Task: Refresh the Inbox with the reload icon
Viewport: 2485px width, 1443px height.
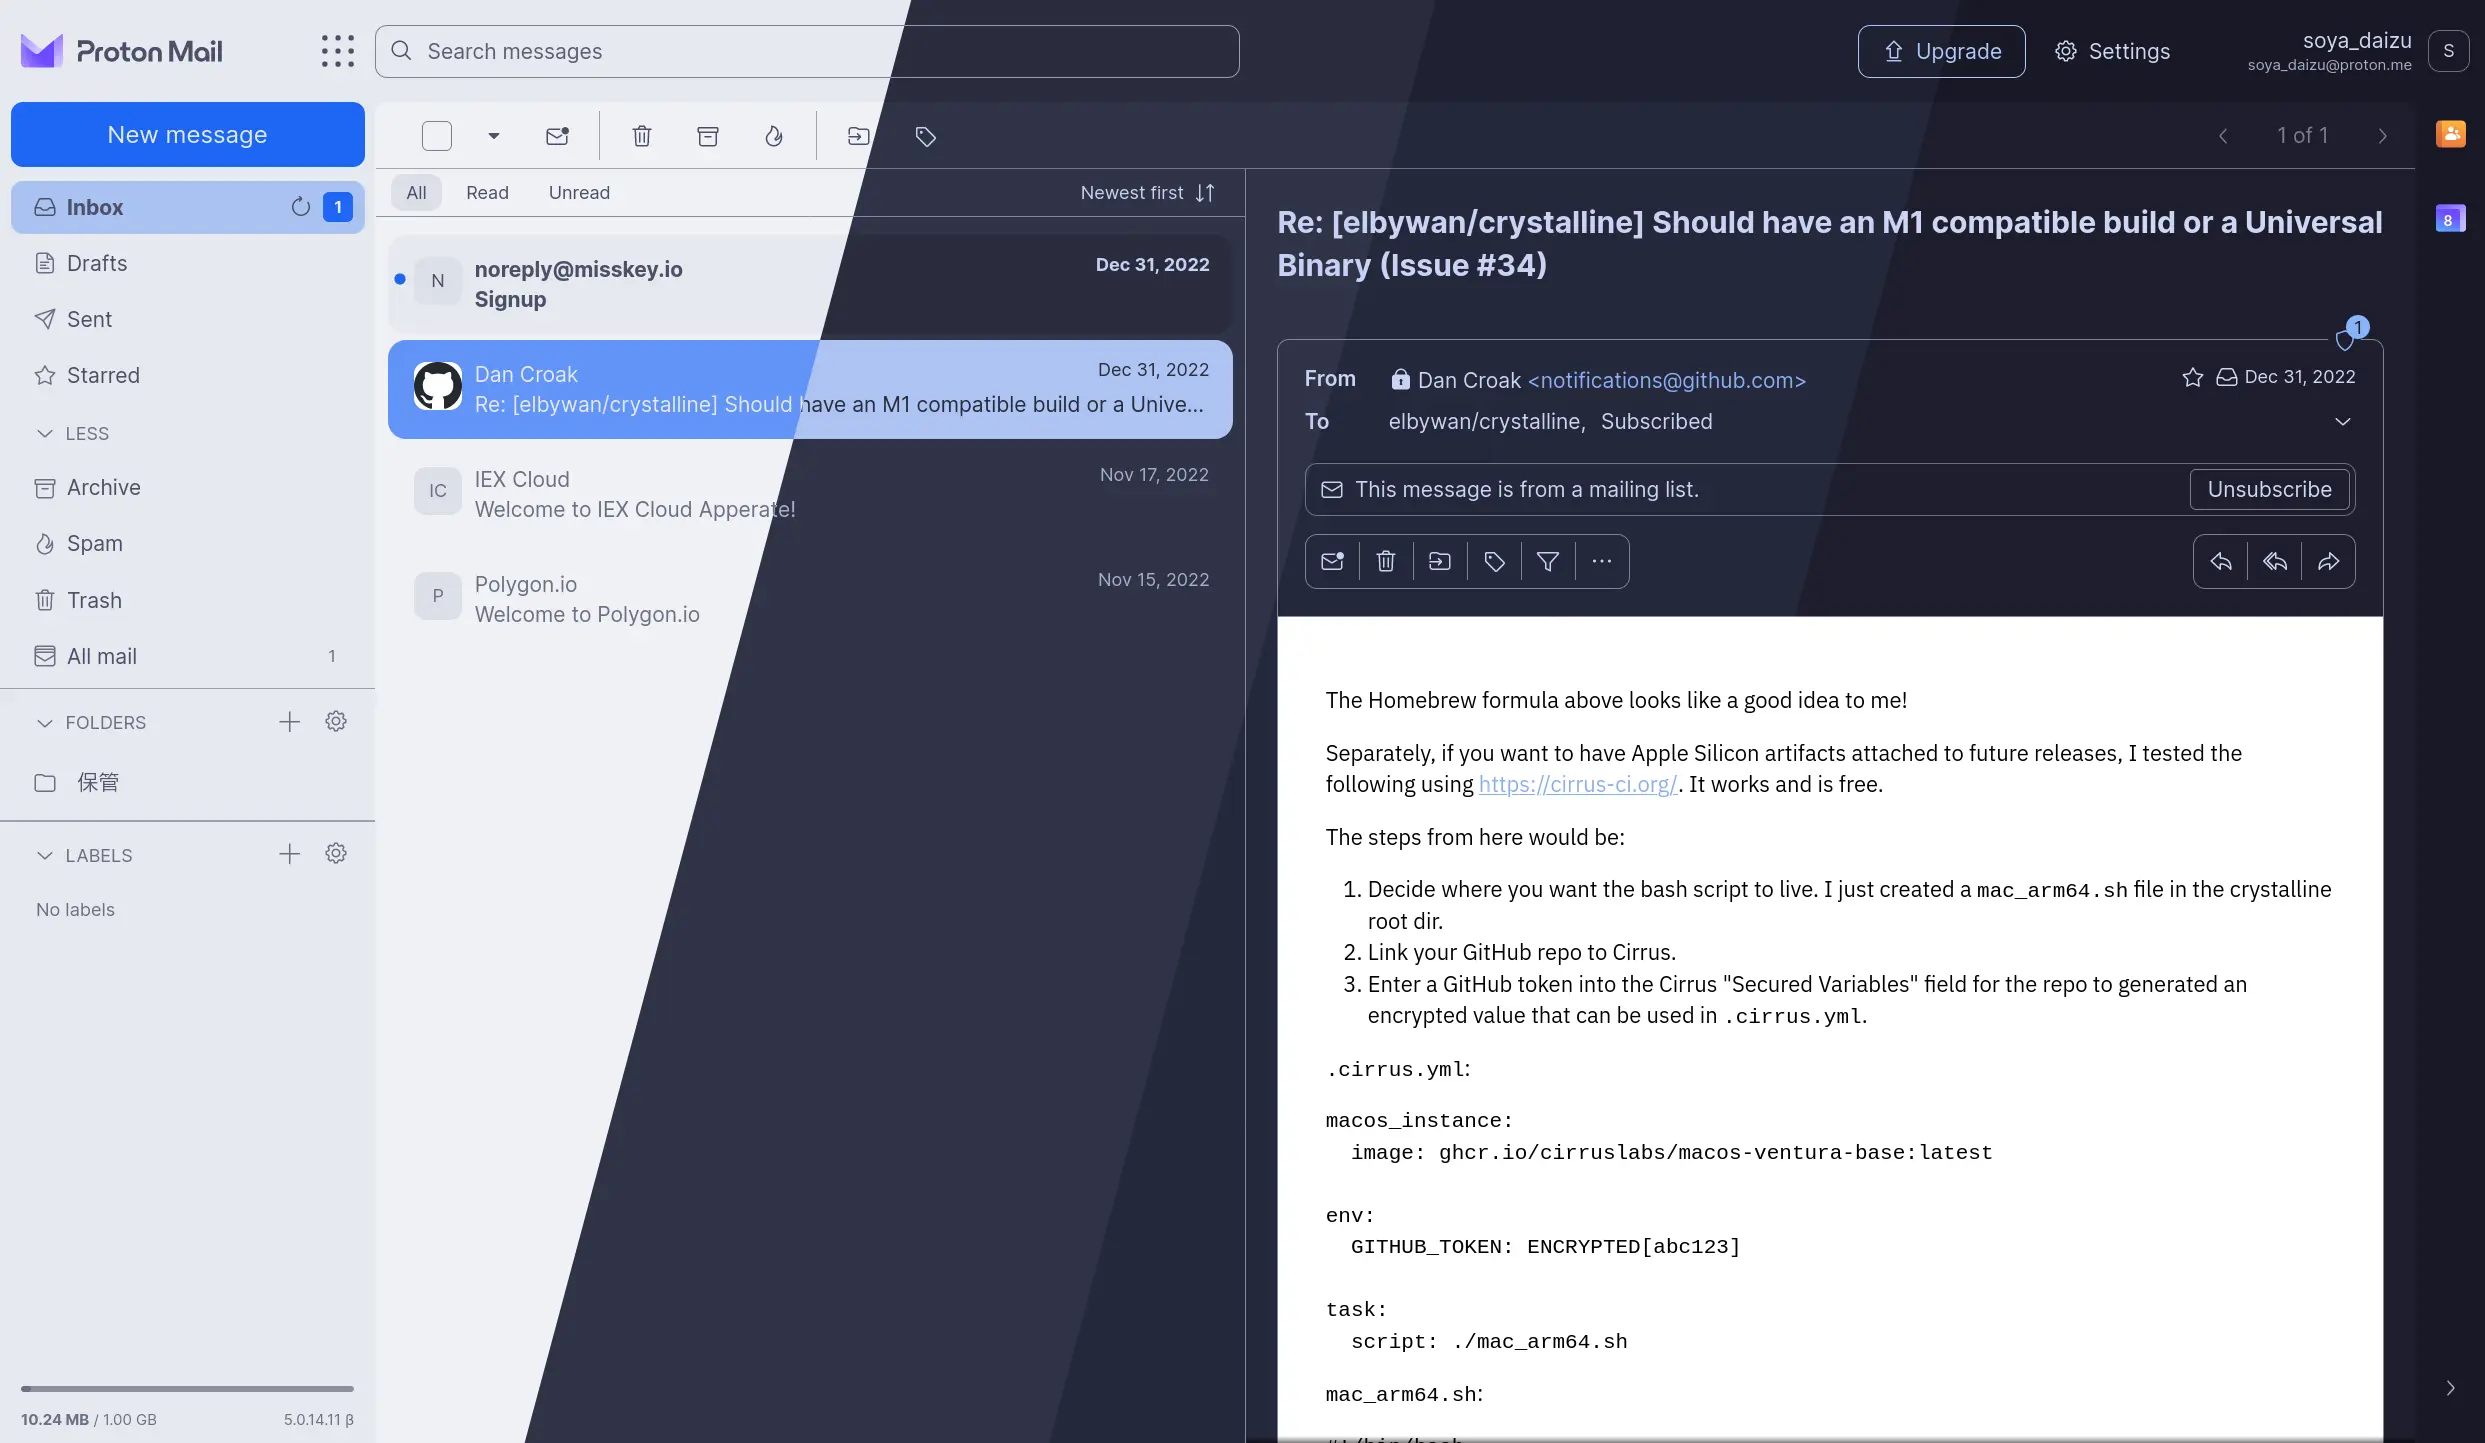Action: [x=300, y=207]
